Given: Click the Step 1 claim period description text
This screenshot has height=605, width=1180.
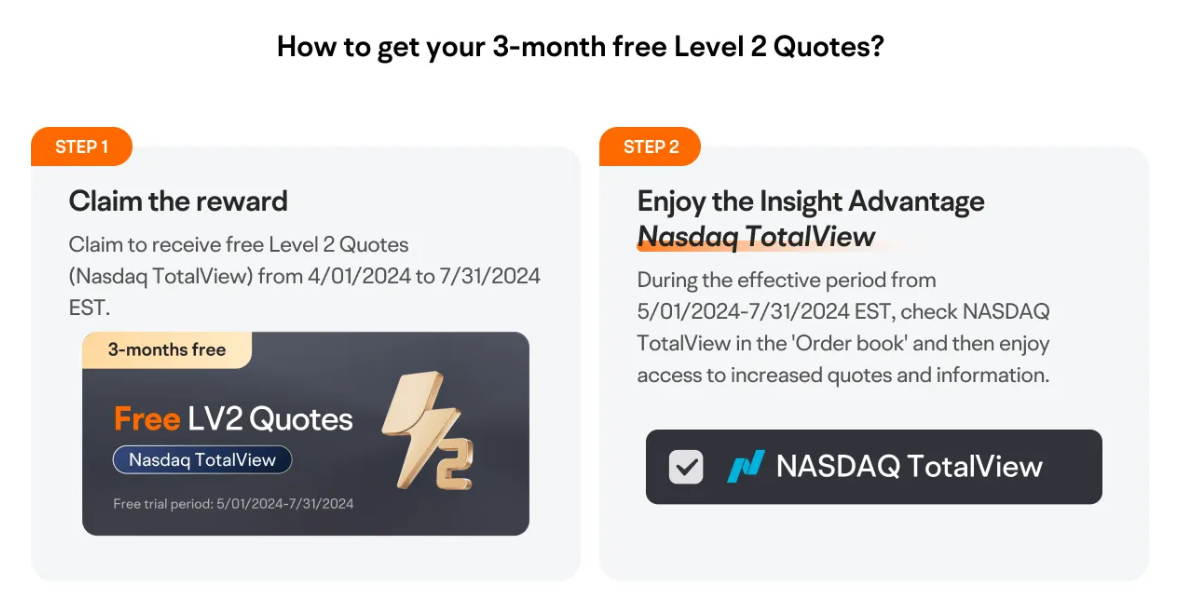Looking at the screenshot, I should pos(304,275).
